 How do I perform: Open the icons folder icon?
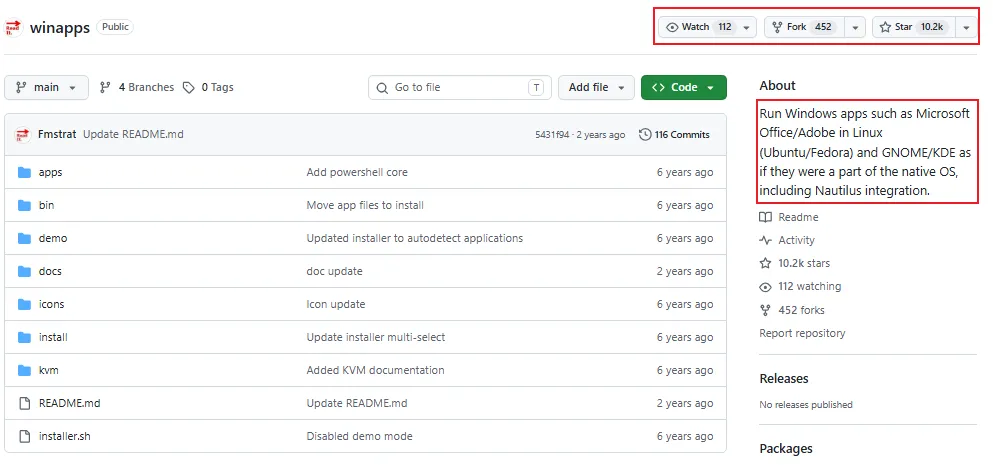(25, 304)
